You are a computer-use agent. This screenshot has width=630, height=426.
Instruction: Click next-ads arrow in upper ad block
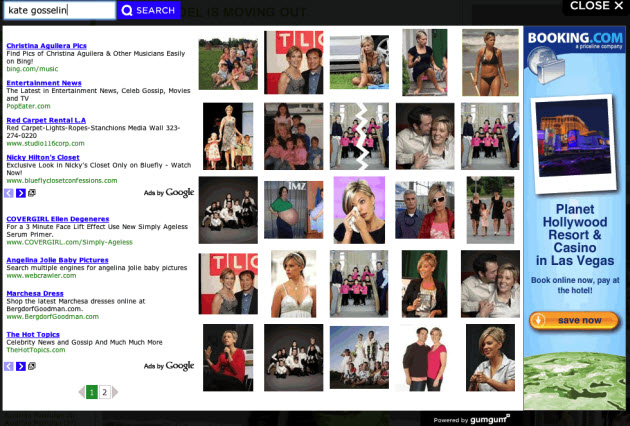[20, 193]
